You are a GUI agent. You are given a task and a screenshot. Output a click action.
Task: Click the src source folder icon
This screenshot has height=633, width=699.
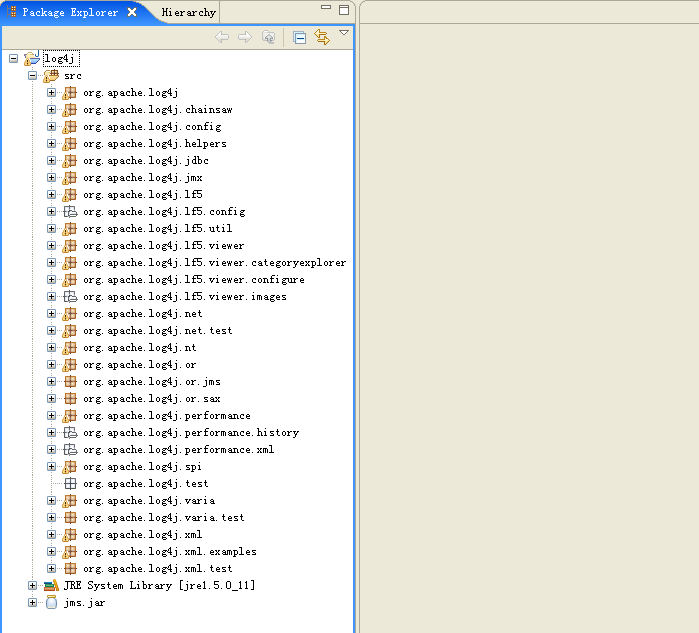pyautogui.click(x=51, y=75)
